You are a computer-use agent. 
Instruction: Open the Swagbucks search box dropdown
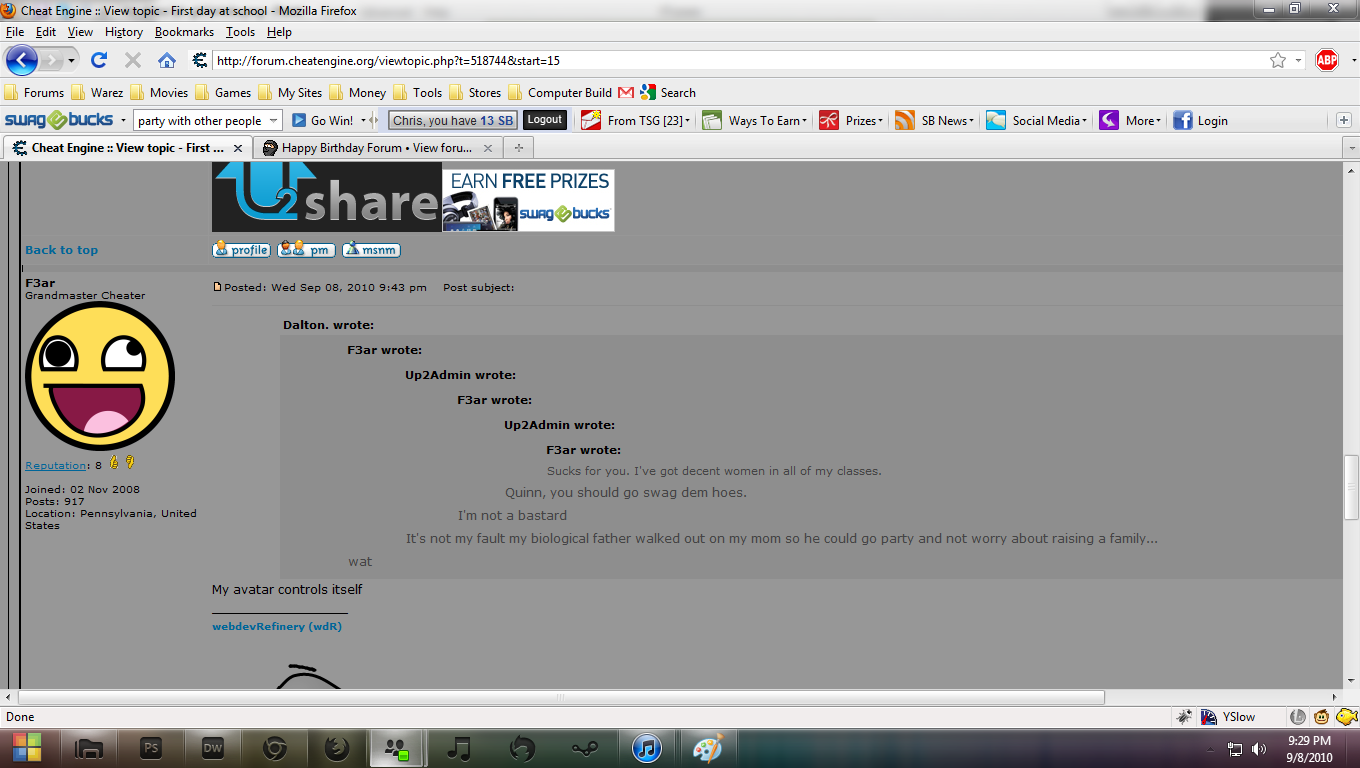point(274,121)
